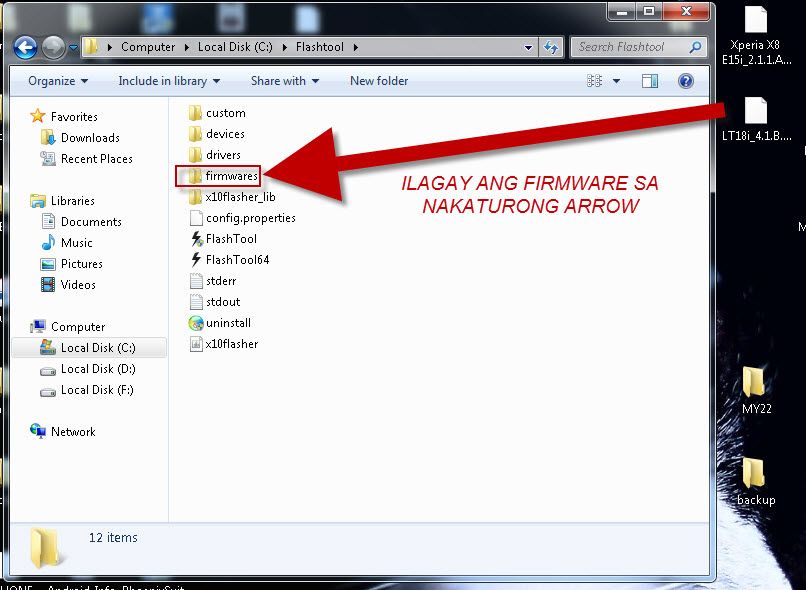Select the stderr file
Viewport: 806px width, 590px height.
[213, 281]
